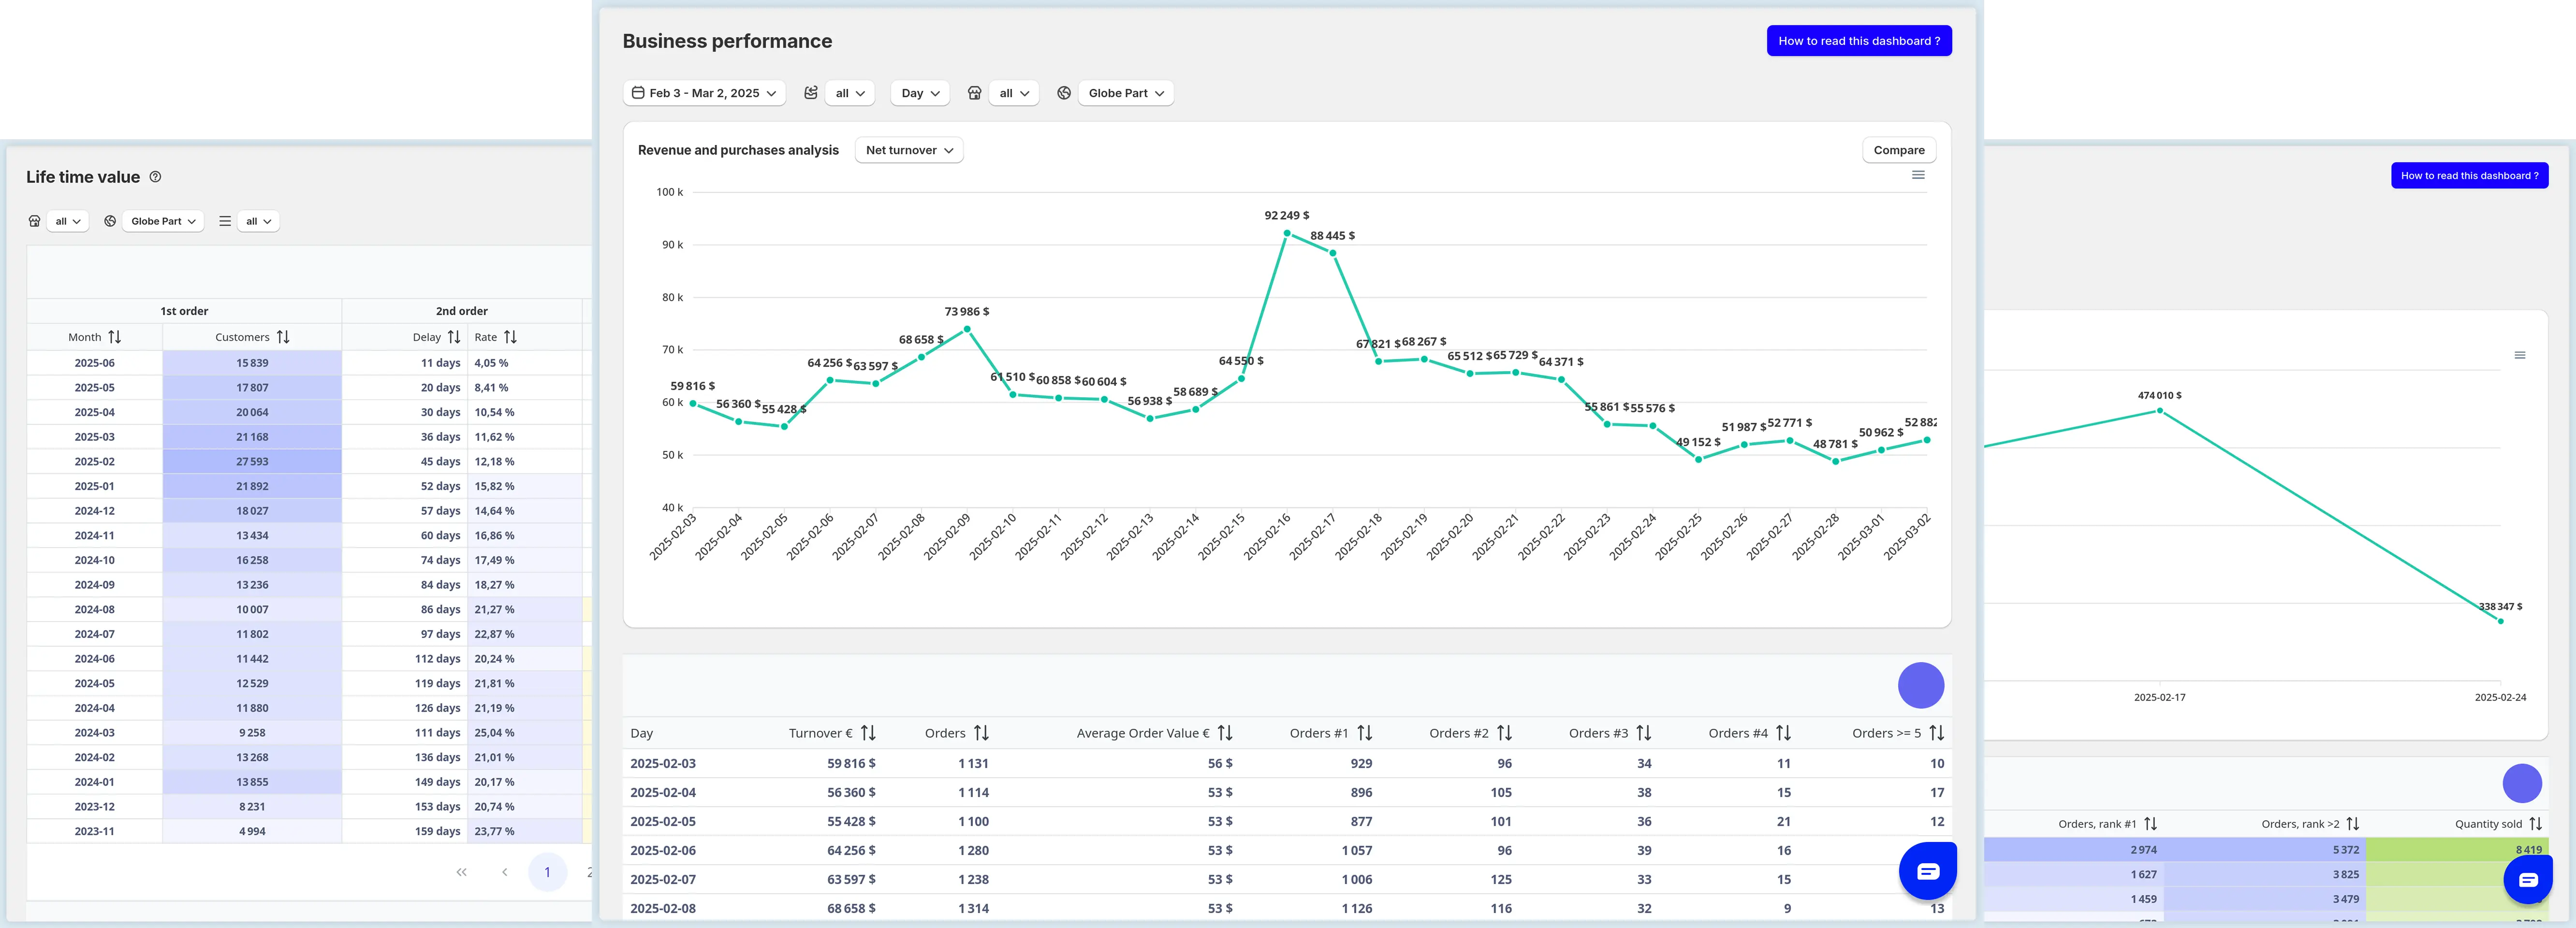Click the 73 986 $ data point on chart

[967, 329]
